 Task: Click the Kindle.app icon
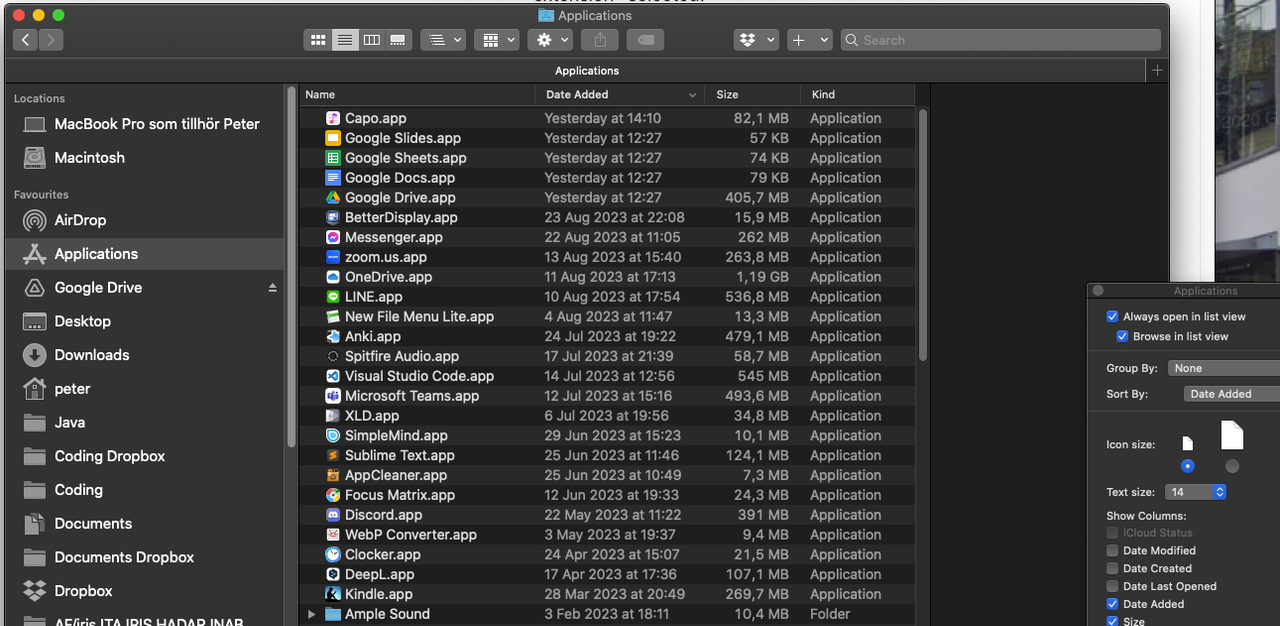[x=333, y=594]
